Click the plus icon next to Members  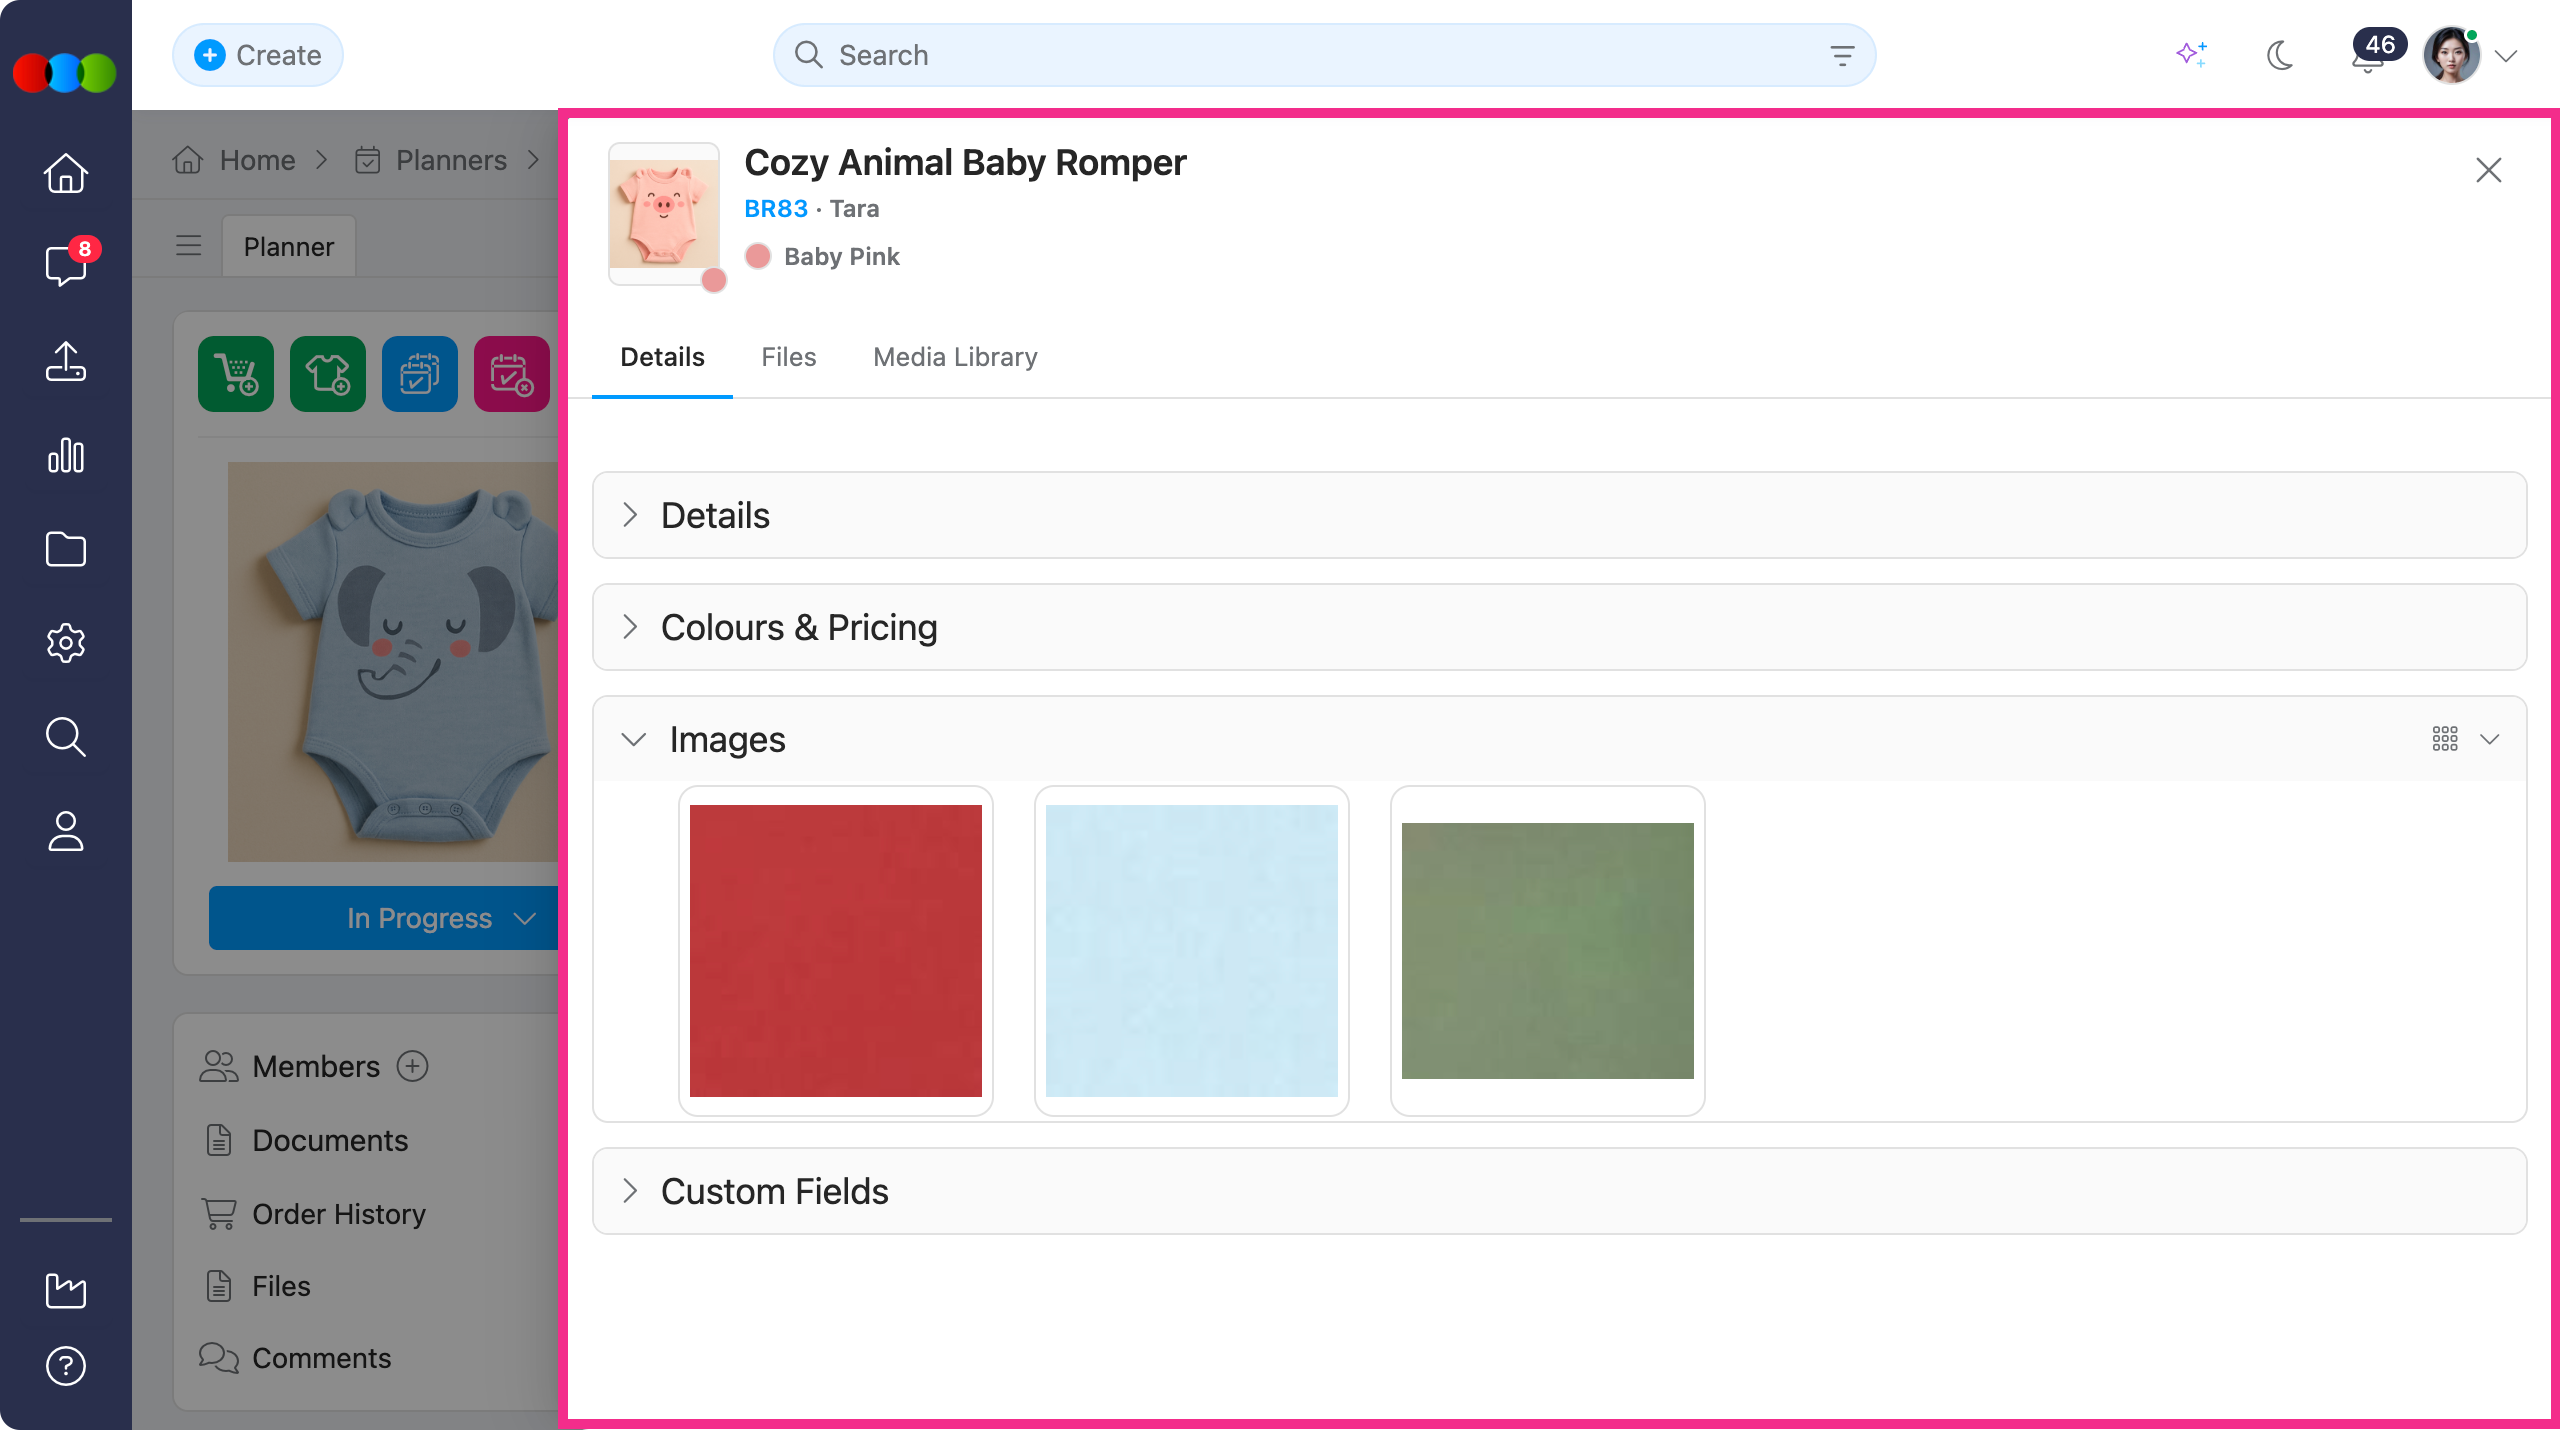click(413, 1066)
